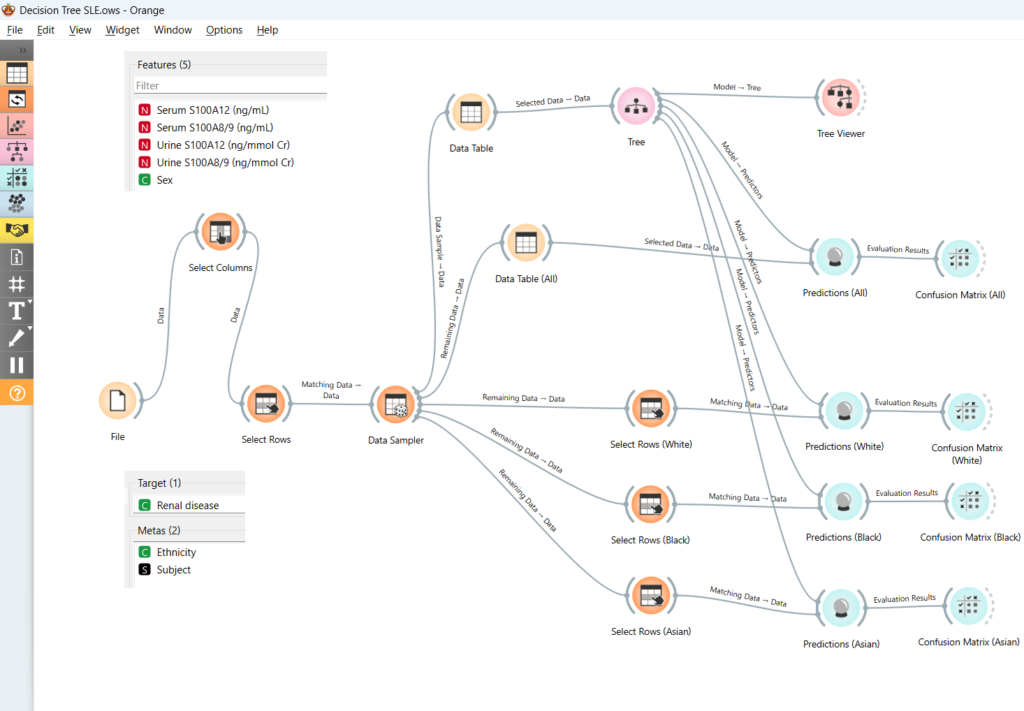This screenshot has width=1024, height=711.
Task: Open the text tool dropdown arrow
Action: pyautogui.click(x=29, y=302)
